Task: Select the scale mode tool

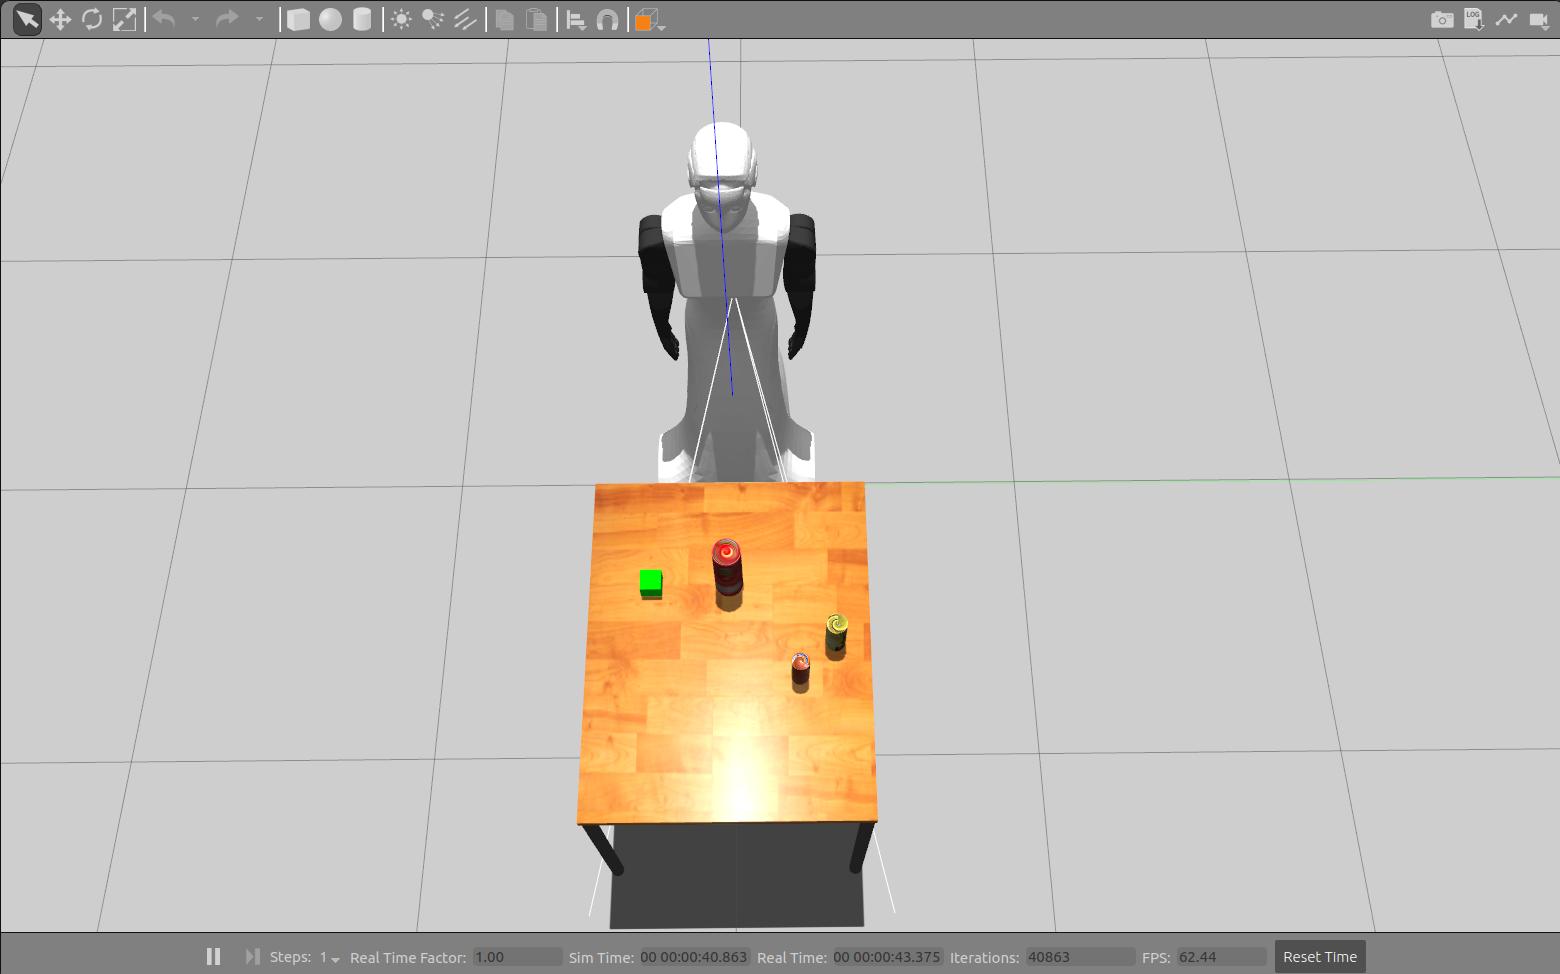Action: pos(124,19)
